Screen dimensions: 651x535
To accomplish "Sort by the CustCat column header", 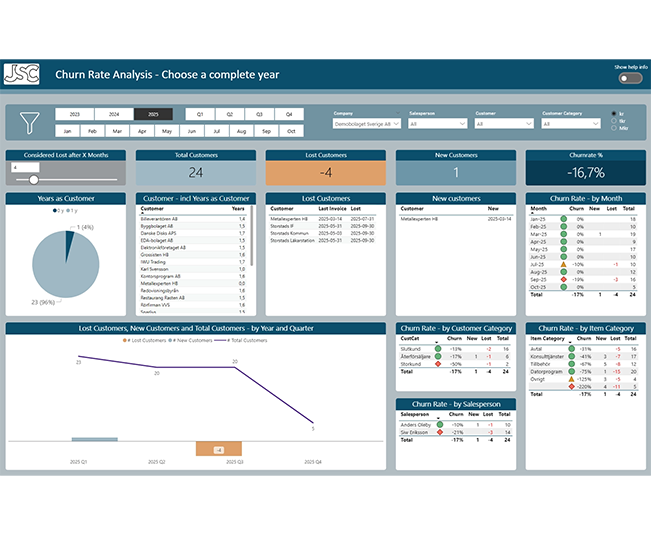I will 410,338.
